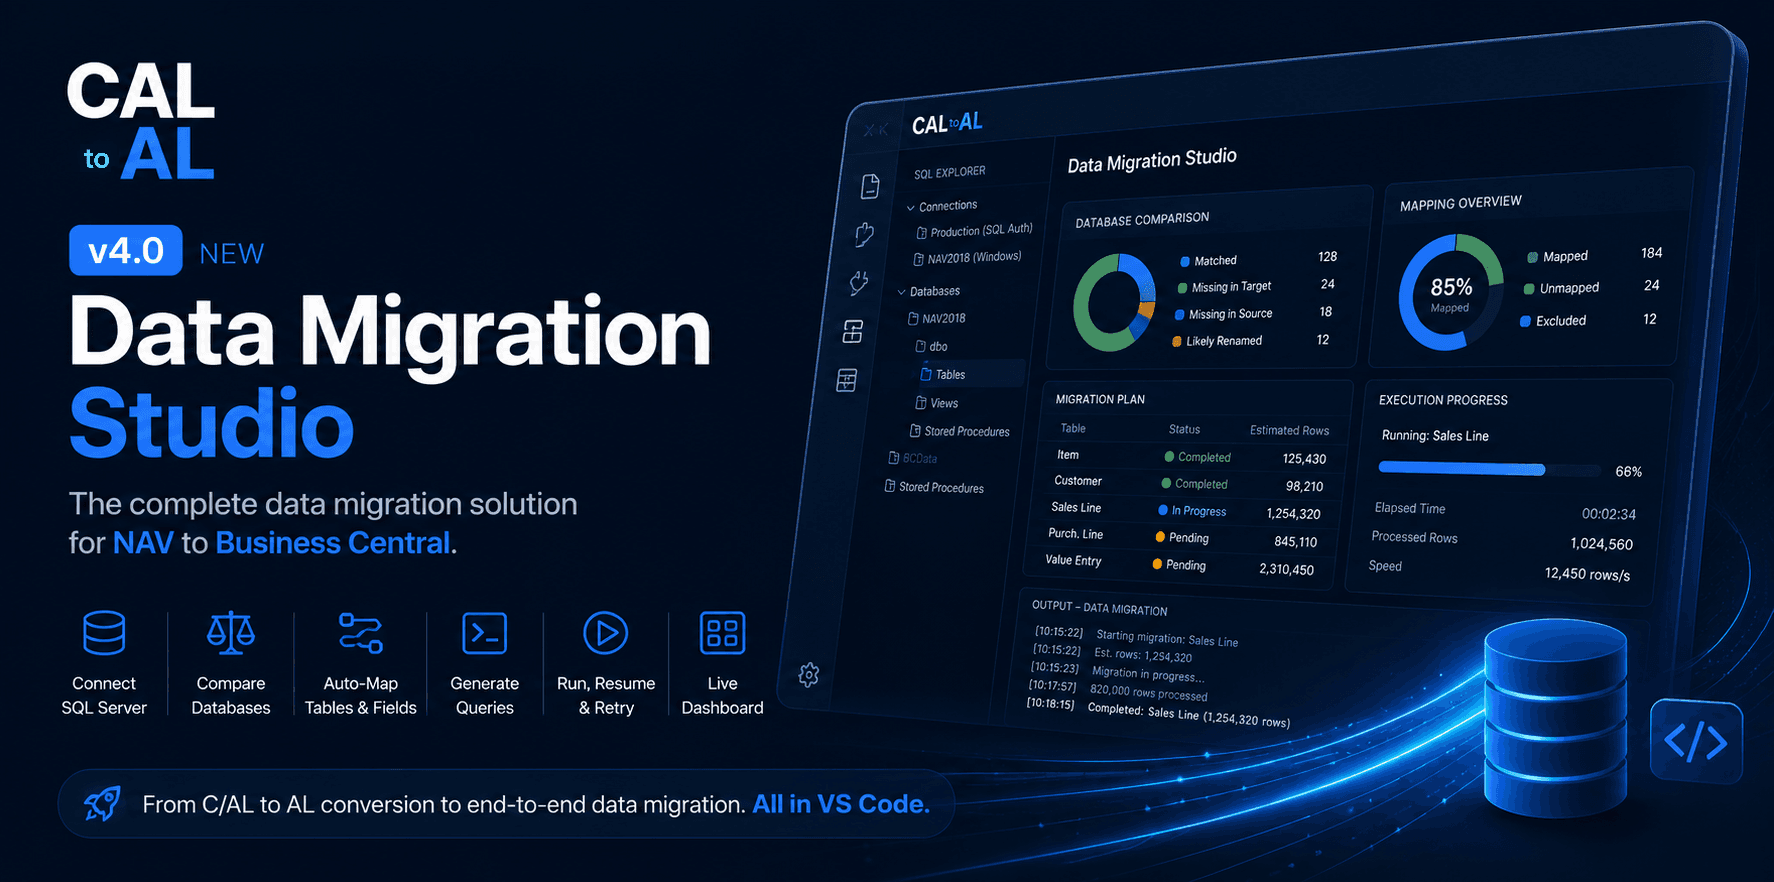
Task: Click the large blue database cylinder graphic
Action: (x=1555, y=717)
